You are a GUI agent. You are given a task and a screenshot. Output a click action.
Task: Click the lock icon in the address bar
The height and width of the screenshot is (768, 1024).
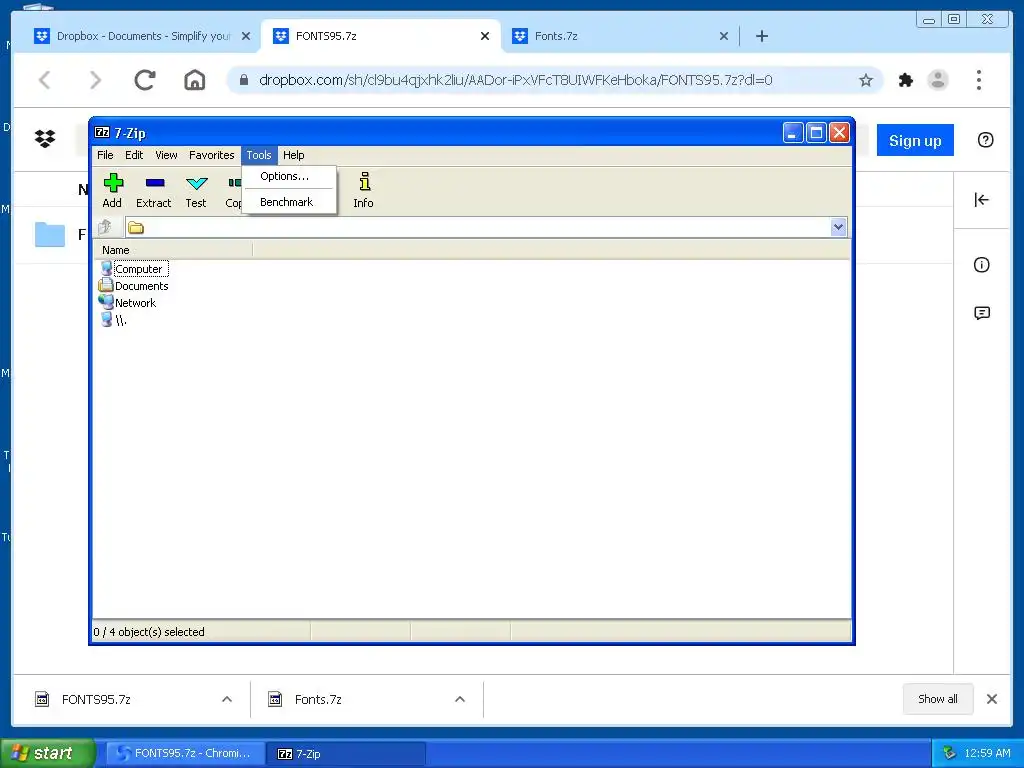coord(244,80)
